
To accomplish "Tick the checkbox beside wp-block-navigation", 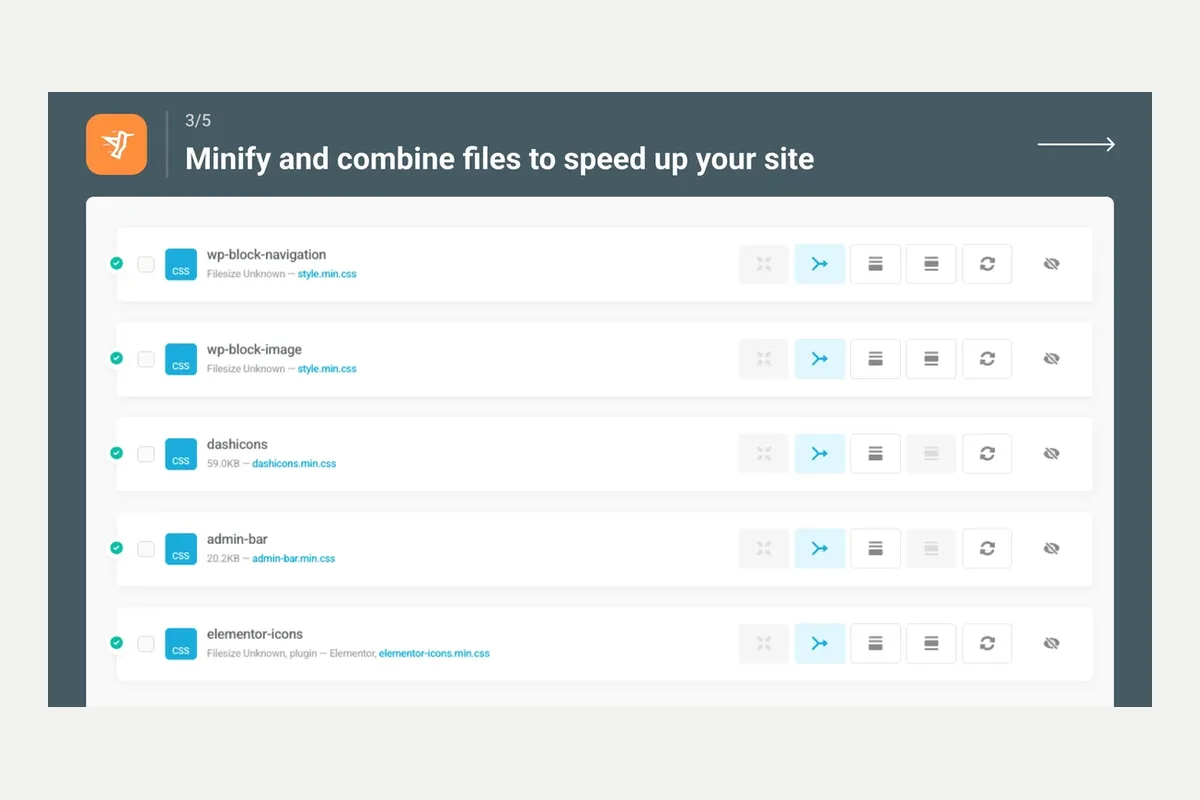I will click(x=146, y=264).
